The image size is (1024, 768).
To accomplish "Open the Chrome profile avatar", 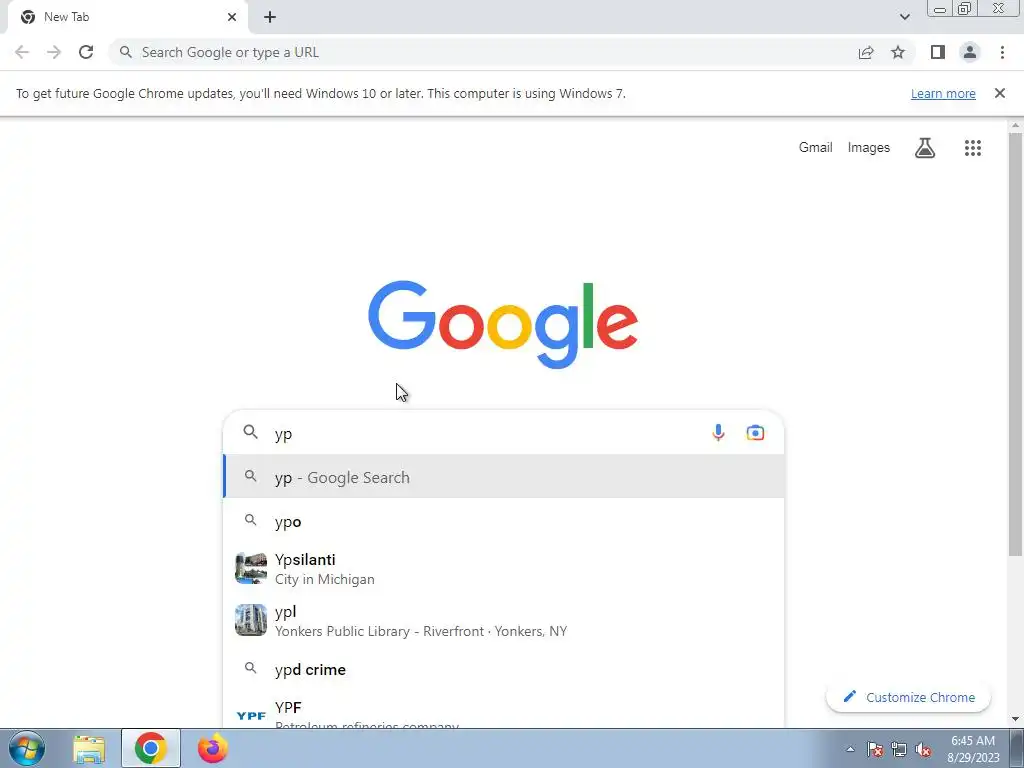I will coord(970,52).
